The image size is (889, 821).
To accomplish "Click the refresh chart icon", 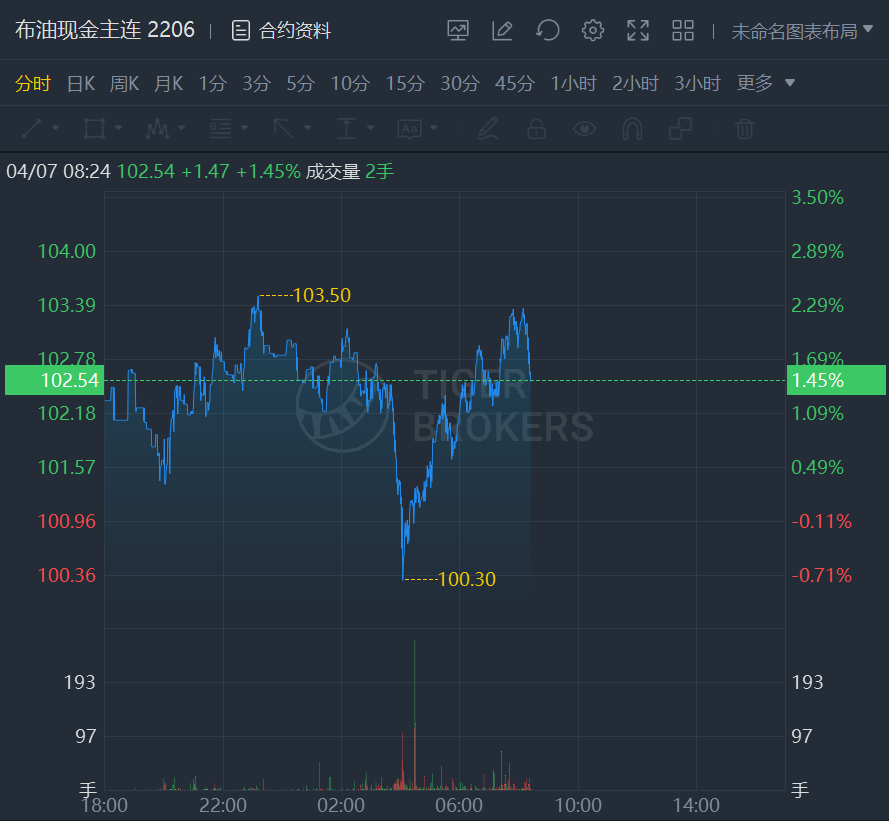I will [547, 31].
